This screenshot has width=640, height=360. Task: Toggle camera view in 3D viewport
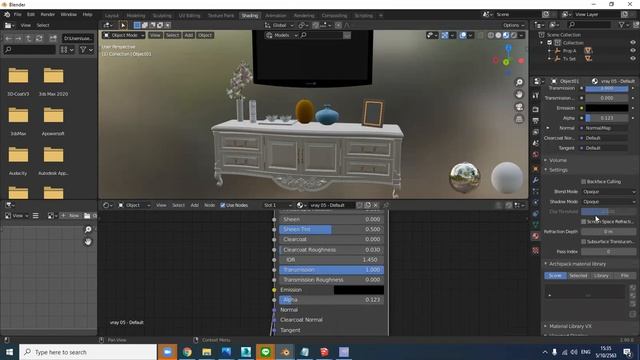pos(519,107)
